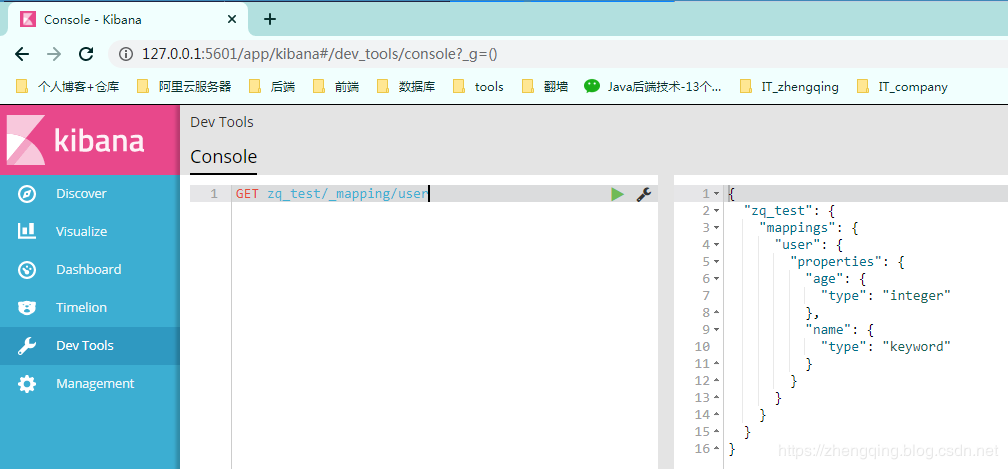Open IT_zhengqing bookmark folder

[789, 86]
